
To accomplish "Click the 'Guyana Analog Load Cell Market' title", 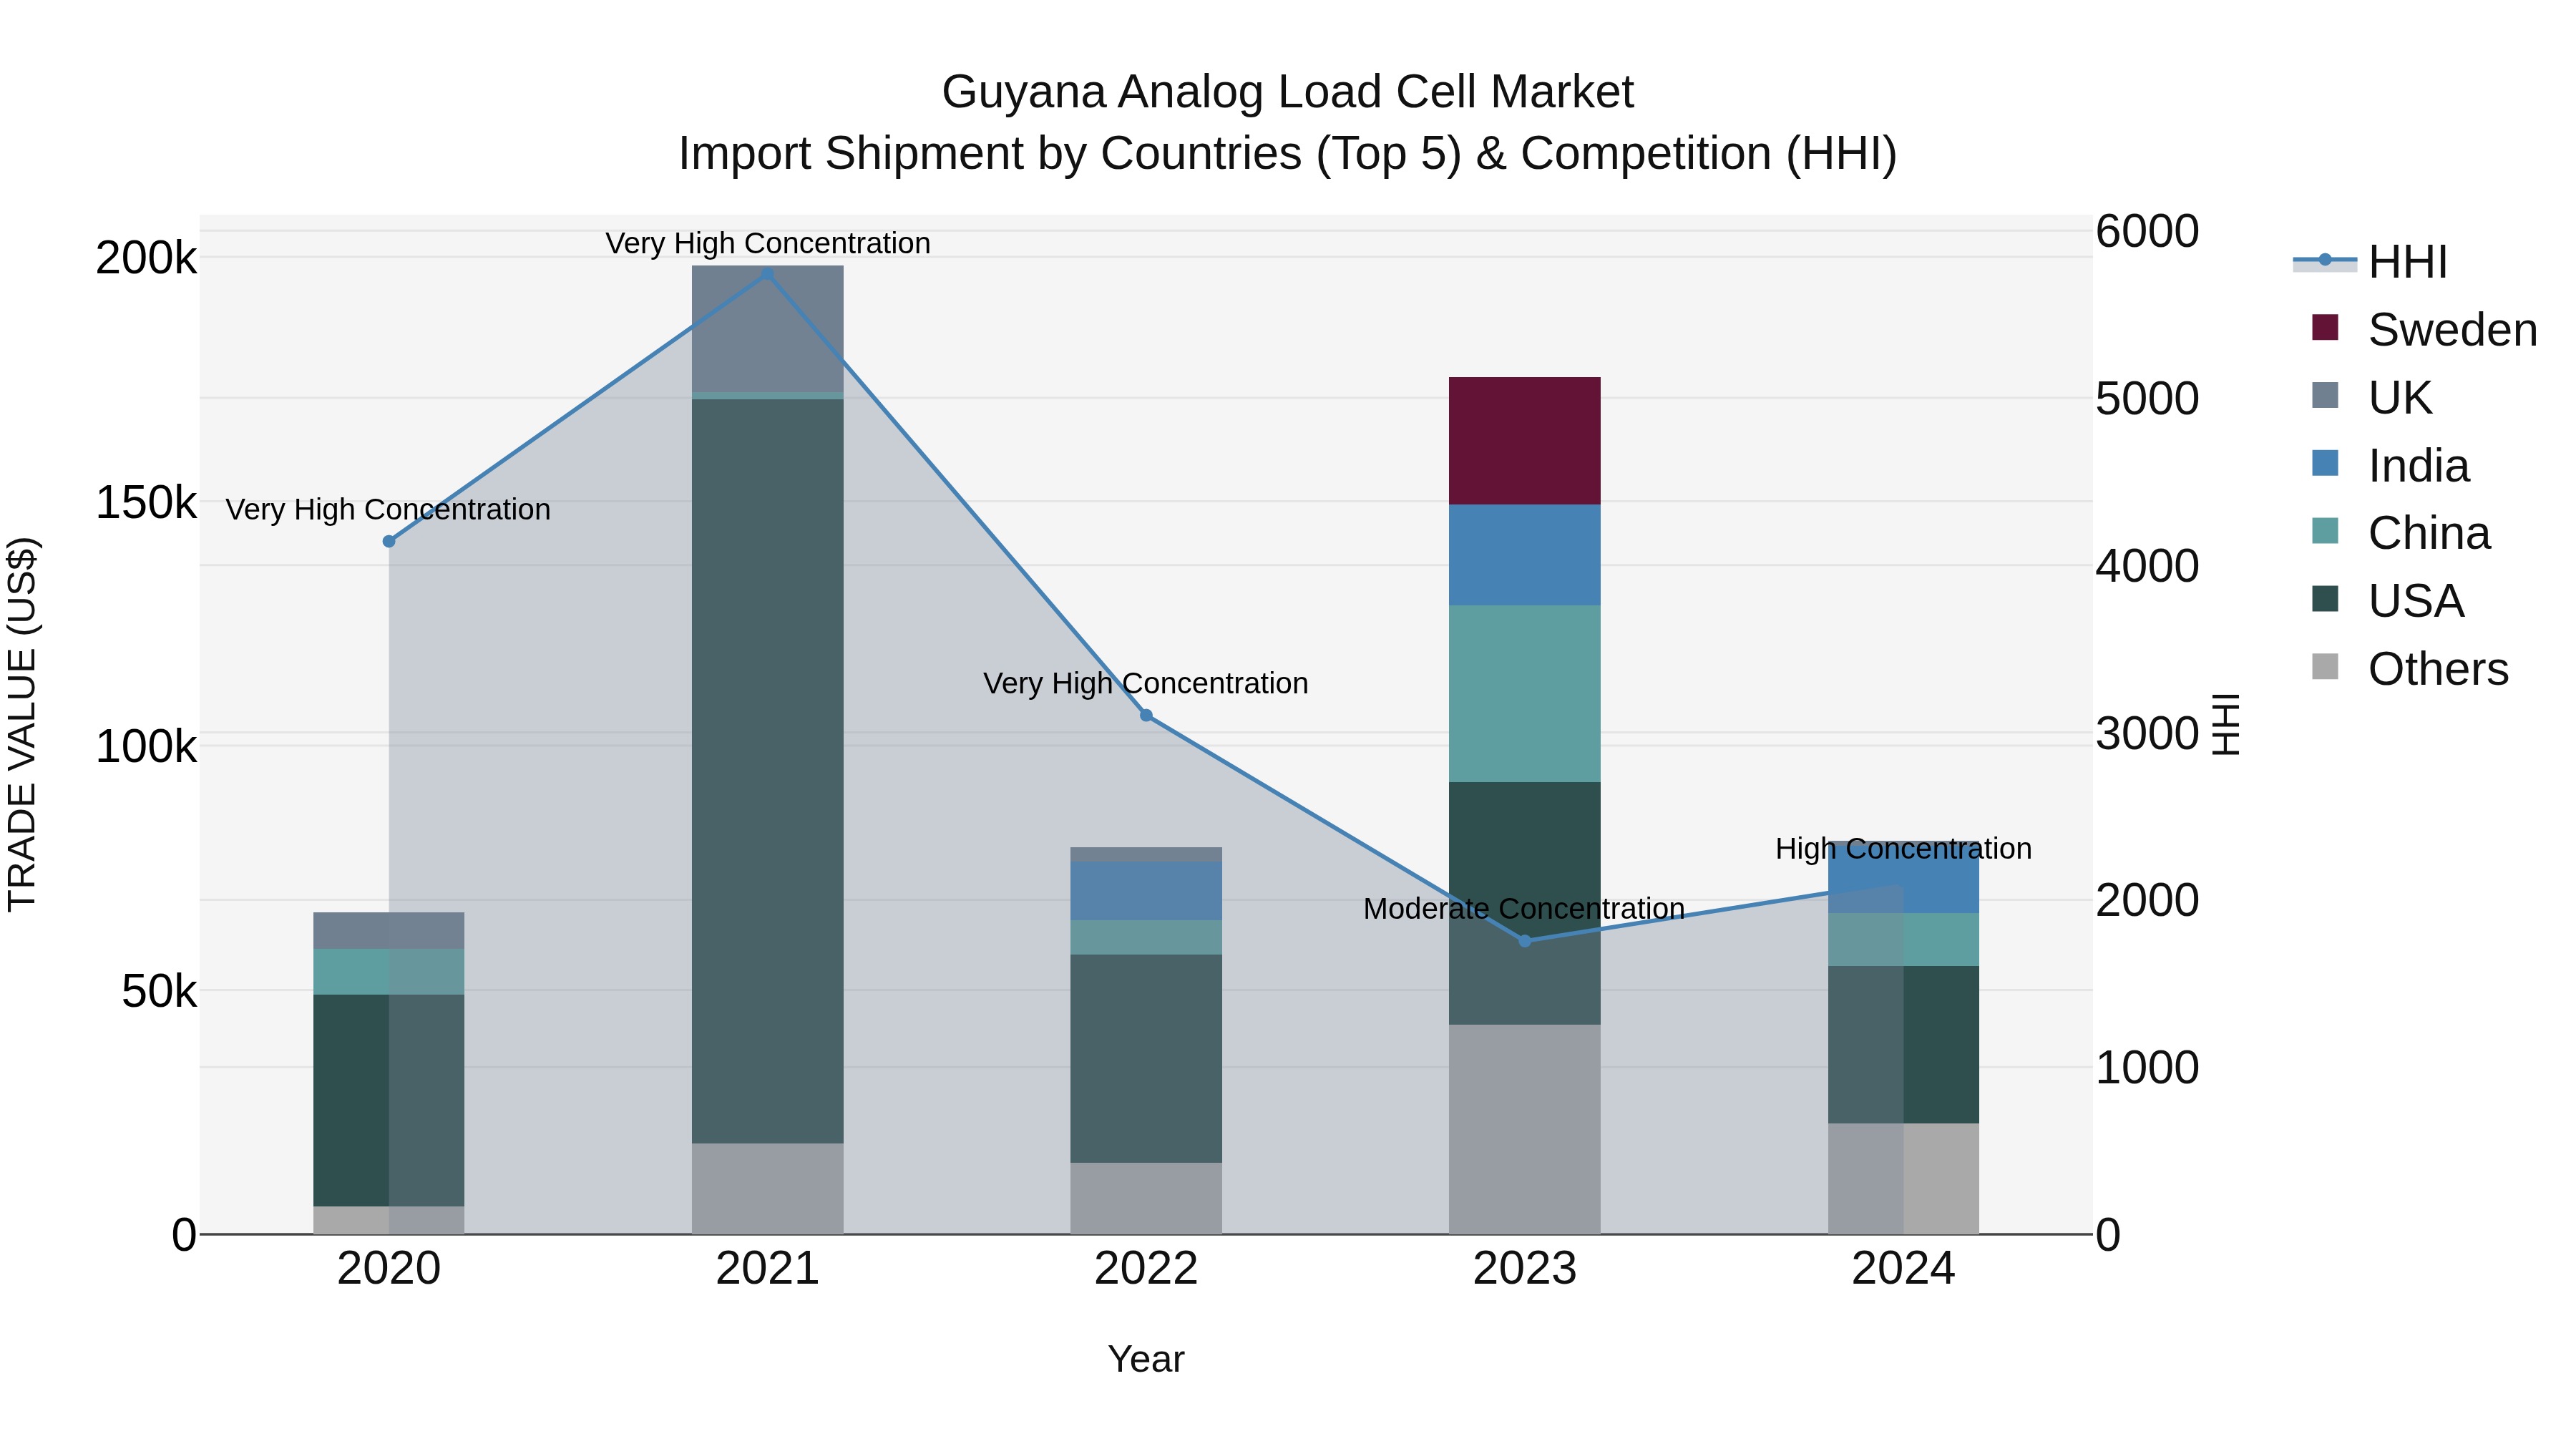I will (x=1287, y=92).
